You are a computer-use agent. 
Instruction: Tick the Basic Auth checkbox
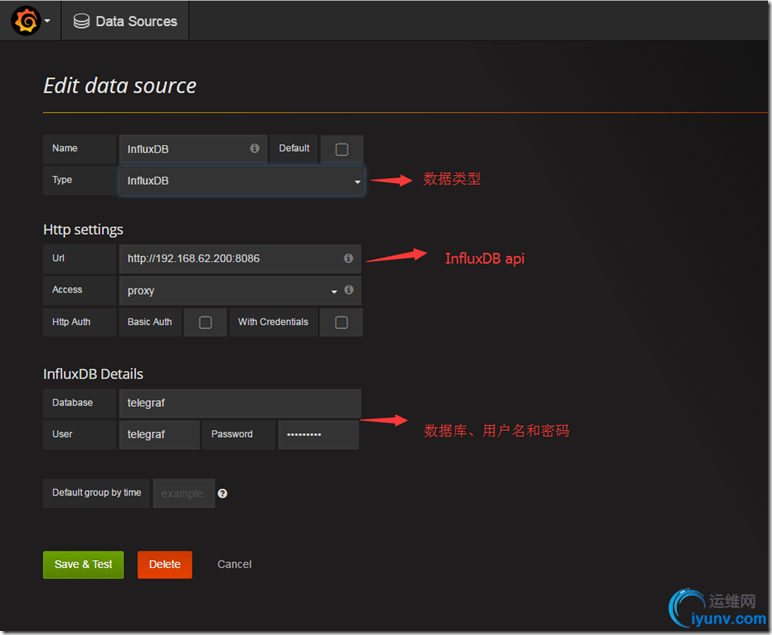click(205, 322)
